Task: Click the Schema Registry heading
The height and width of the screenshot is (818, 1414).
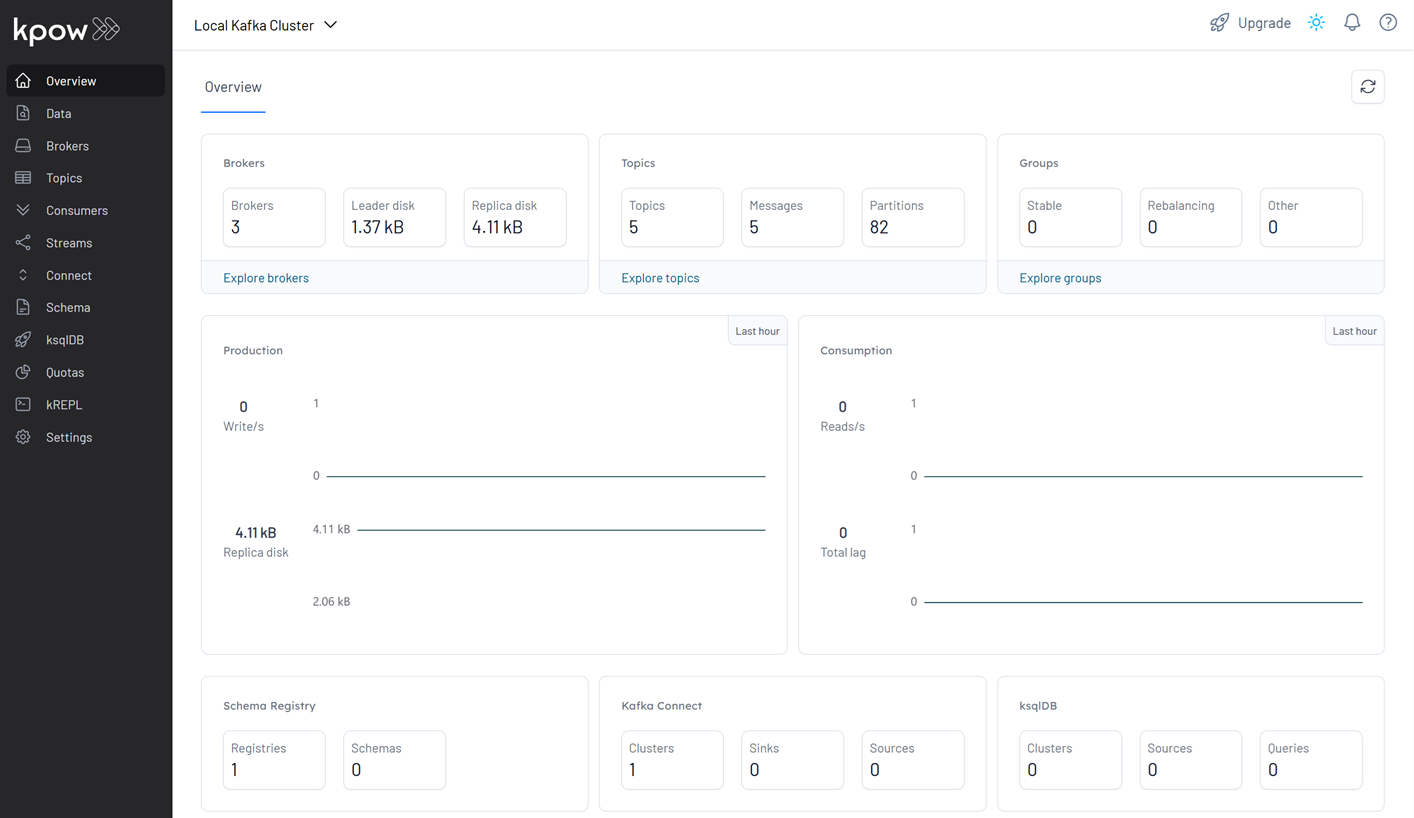Action: pos(269,706)
